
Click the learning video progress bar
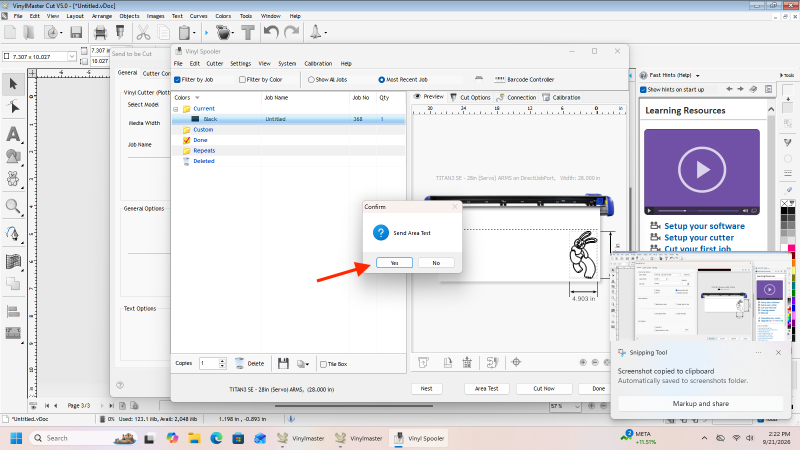click(x=697, y=210)
